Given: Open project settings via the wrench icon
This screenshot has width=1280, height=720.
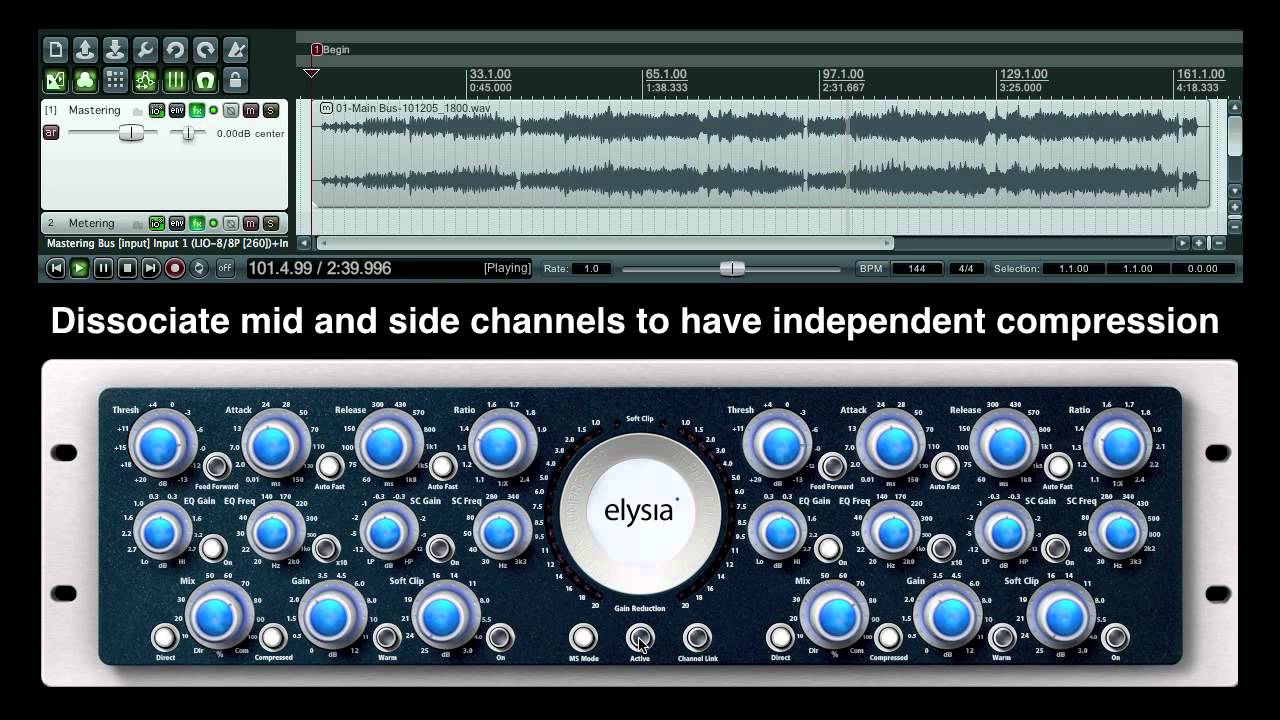Looking at the screenshot, I should [x=146, y=50].
